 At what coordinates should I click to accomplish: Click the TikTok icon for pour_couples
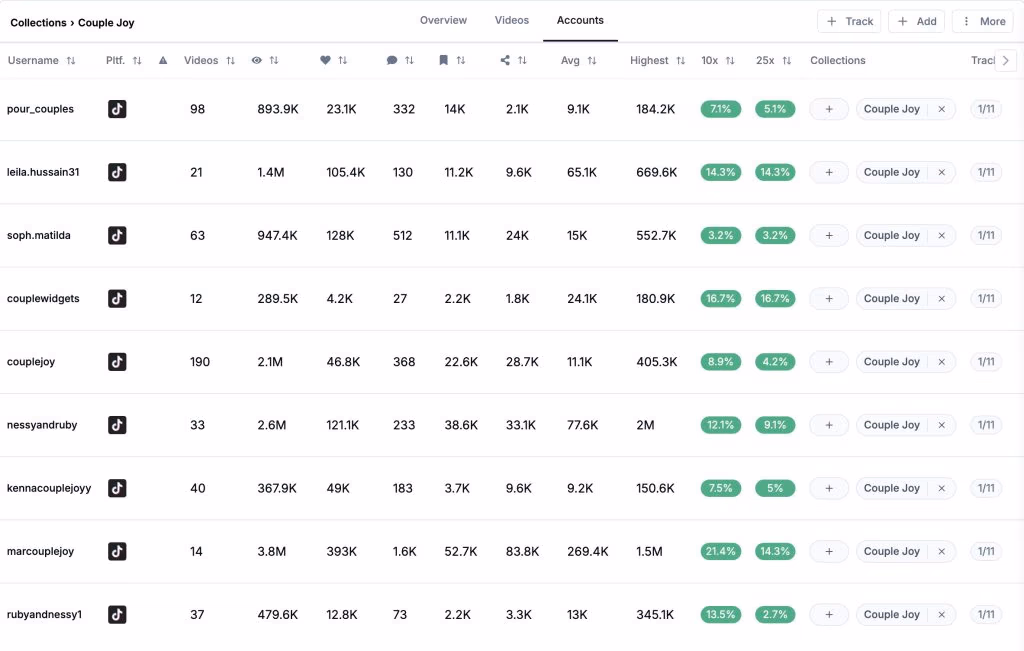click(117, 109)
